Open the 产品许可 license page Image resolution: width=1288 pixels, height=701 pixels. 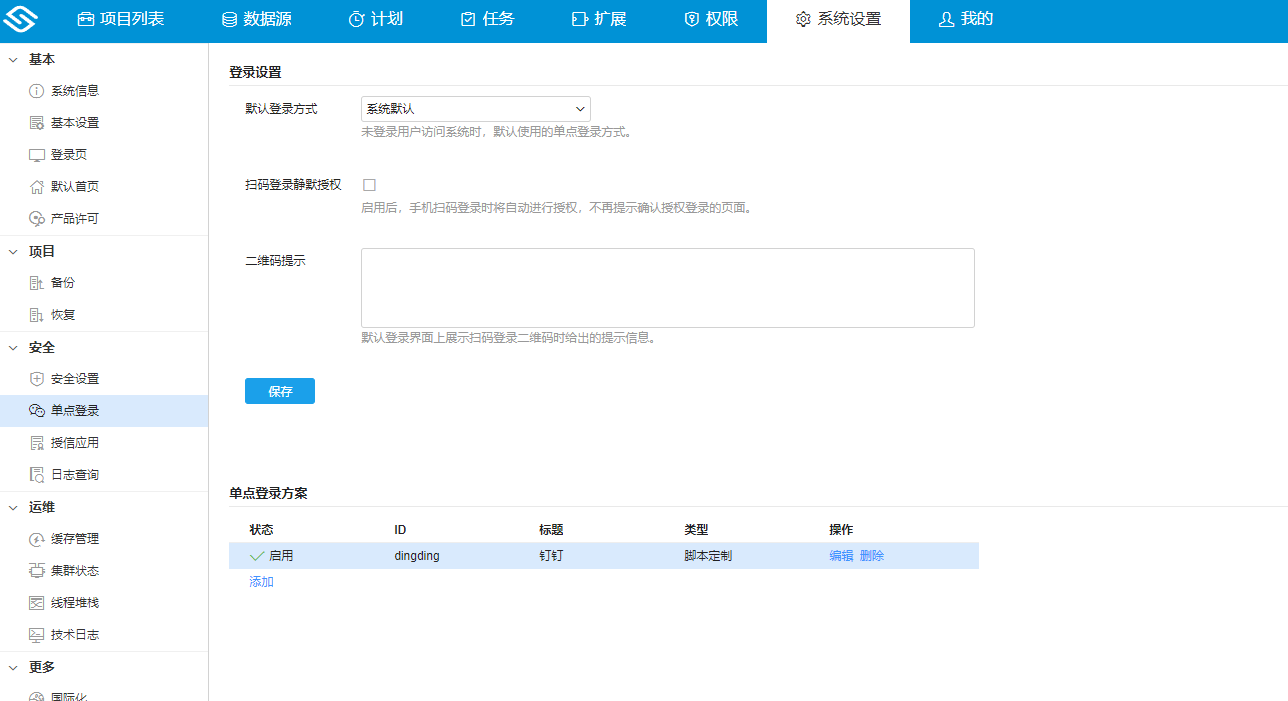tap(74, 218)
